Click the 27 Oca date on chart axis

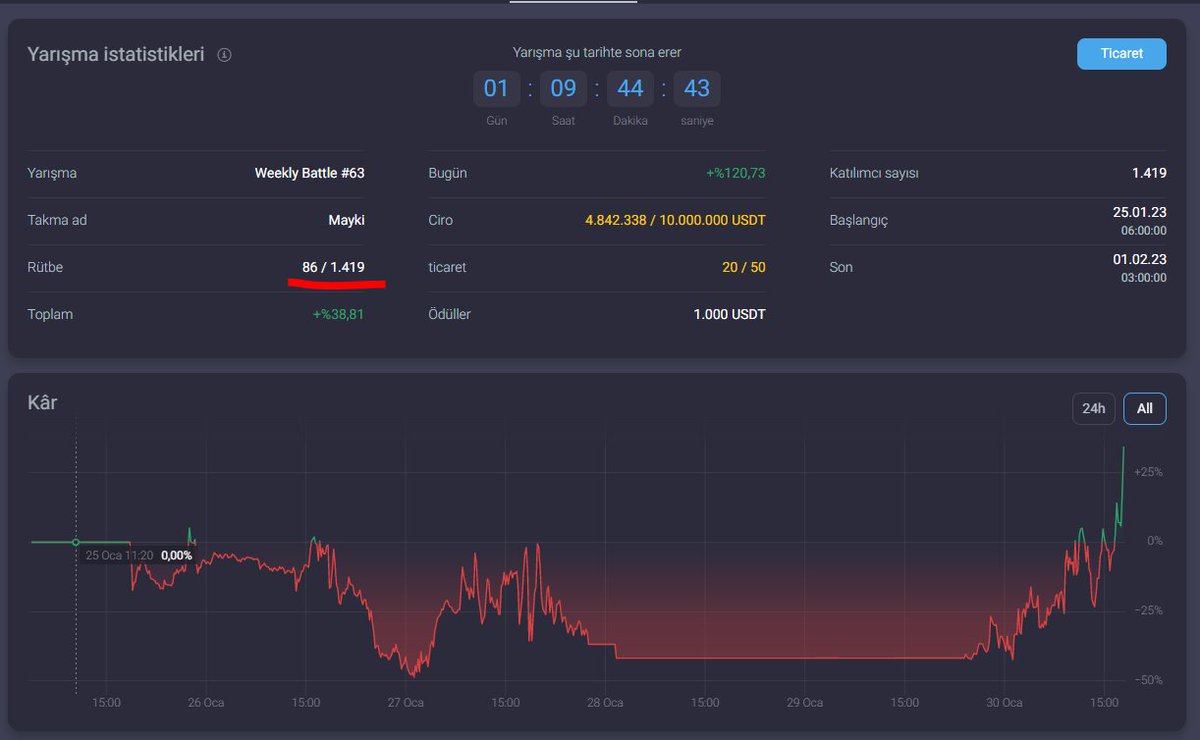click(x=406, y=703)
